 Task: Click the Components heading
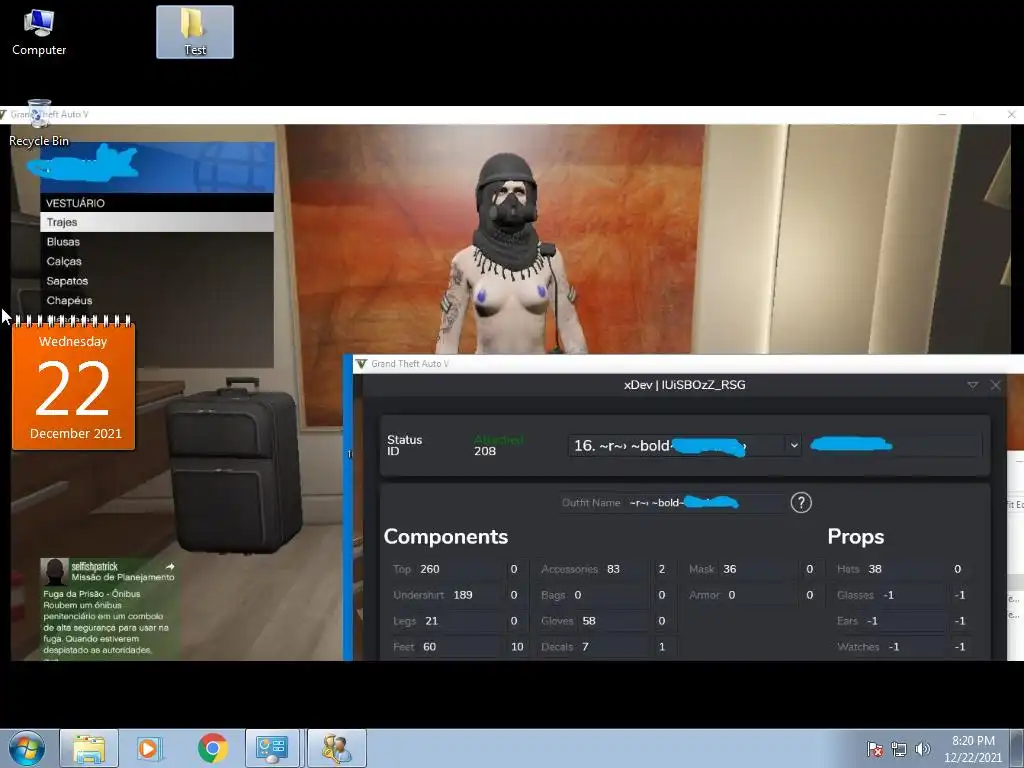click(445, 537)
